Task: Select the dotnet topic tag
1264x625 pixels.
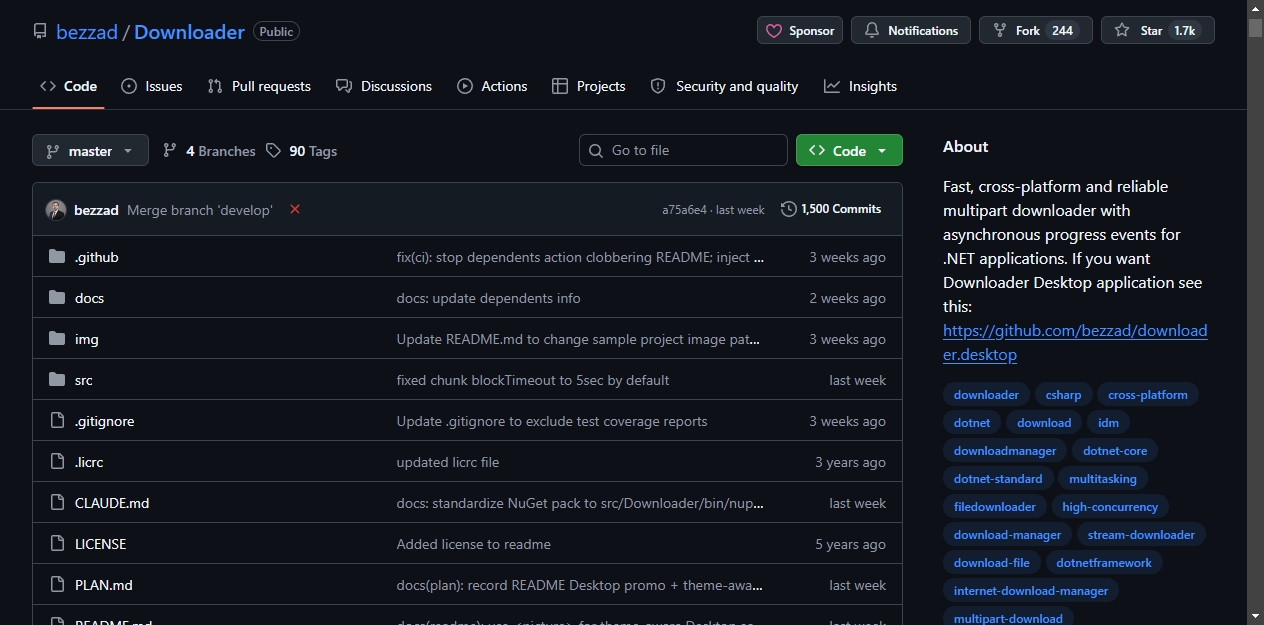Action: [x=972, y=423]
